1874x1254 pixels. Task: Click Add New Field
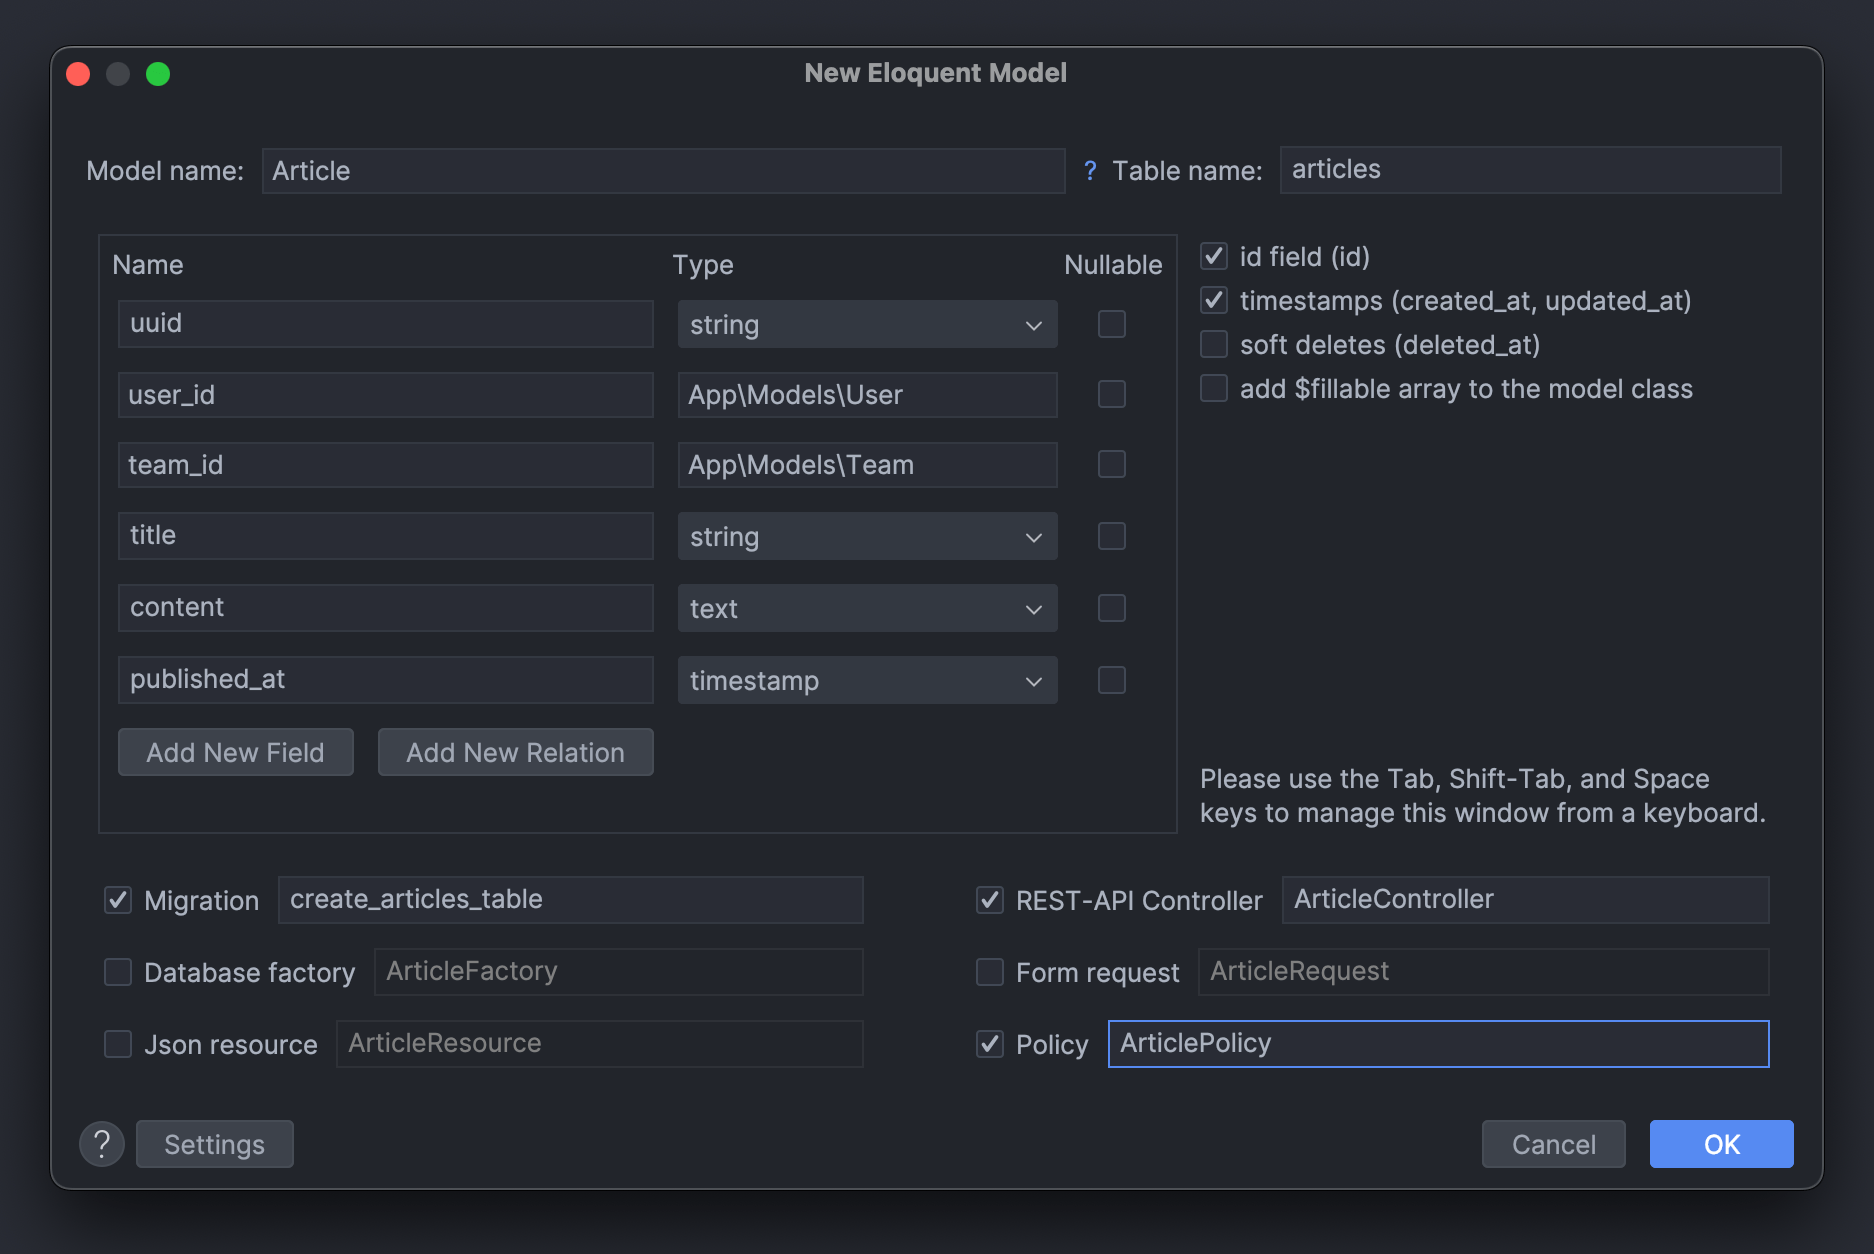pos(235,752)
